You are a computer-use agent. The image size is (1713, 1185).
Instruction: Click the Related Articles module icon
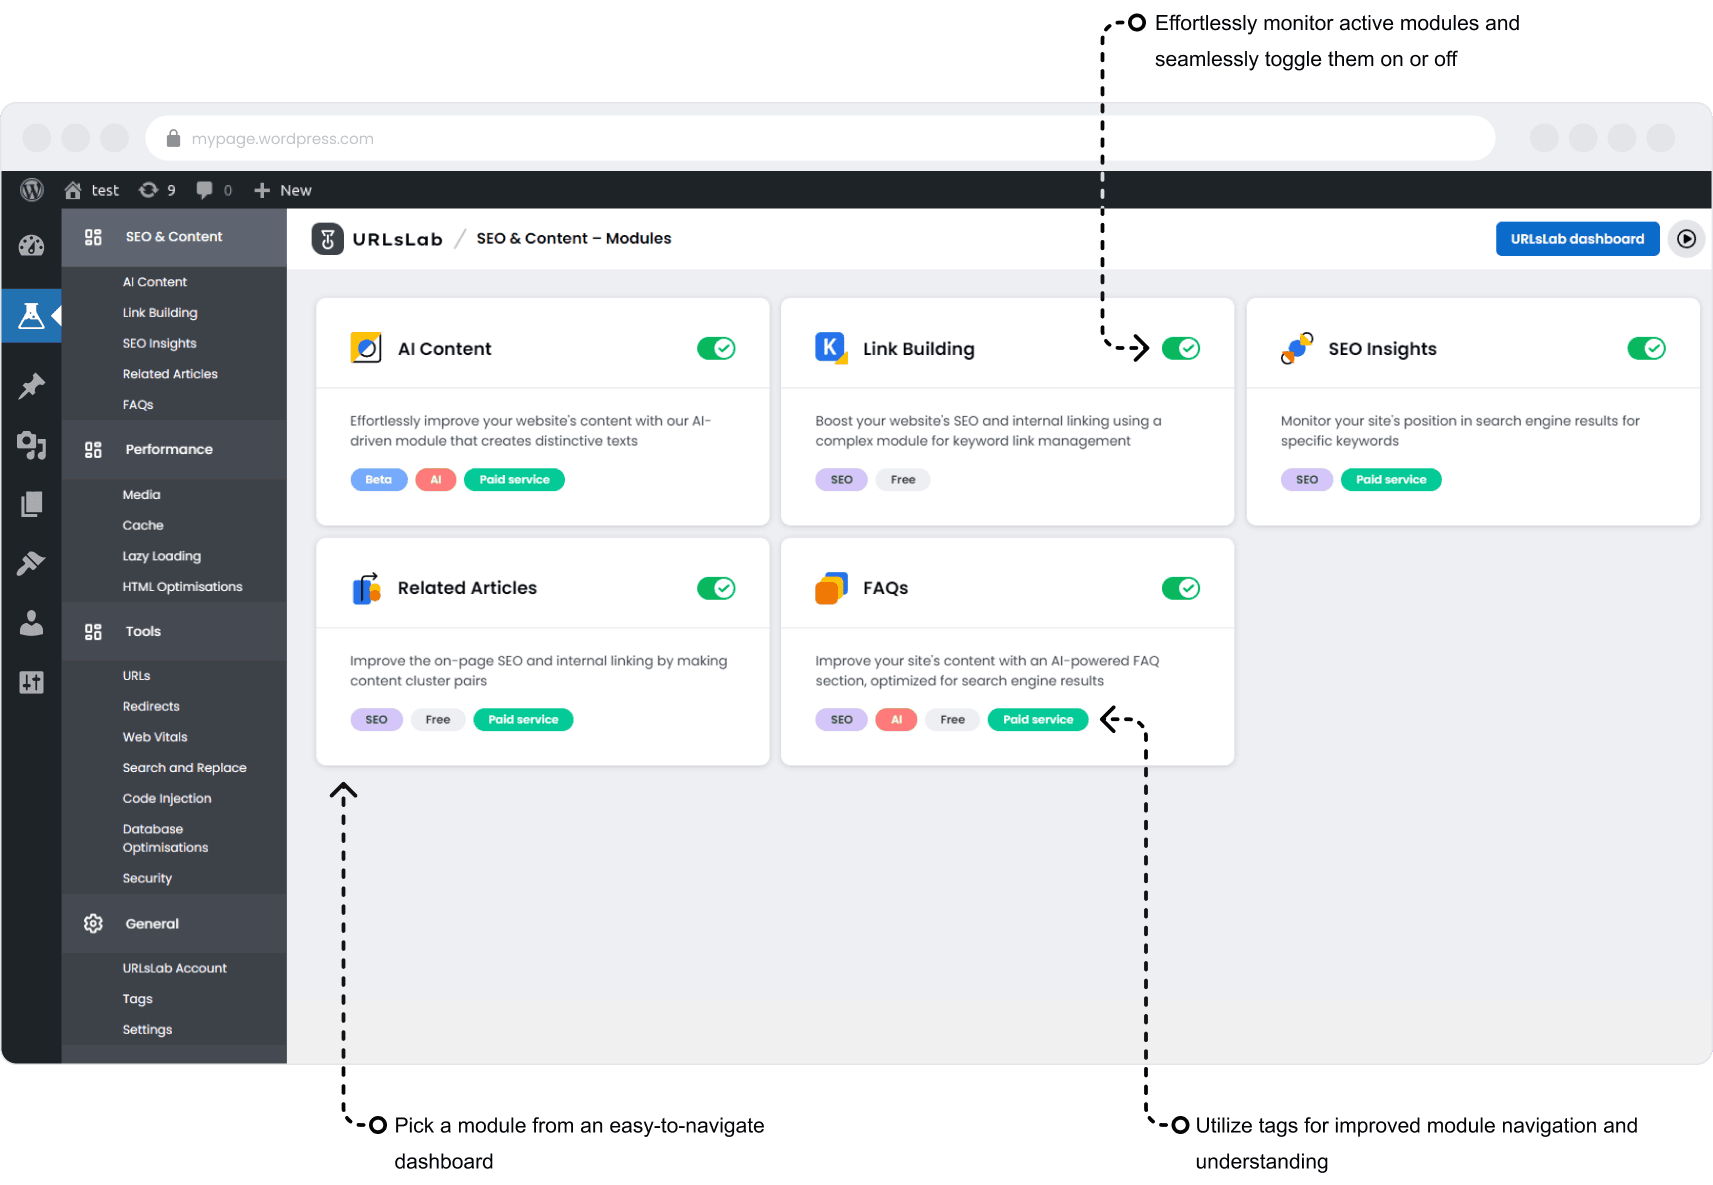366,588
